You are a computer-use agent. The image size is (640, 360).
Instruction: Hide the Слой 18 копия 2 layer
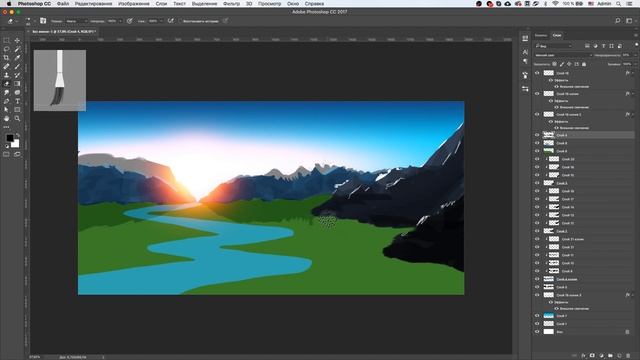click(537, 114)
